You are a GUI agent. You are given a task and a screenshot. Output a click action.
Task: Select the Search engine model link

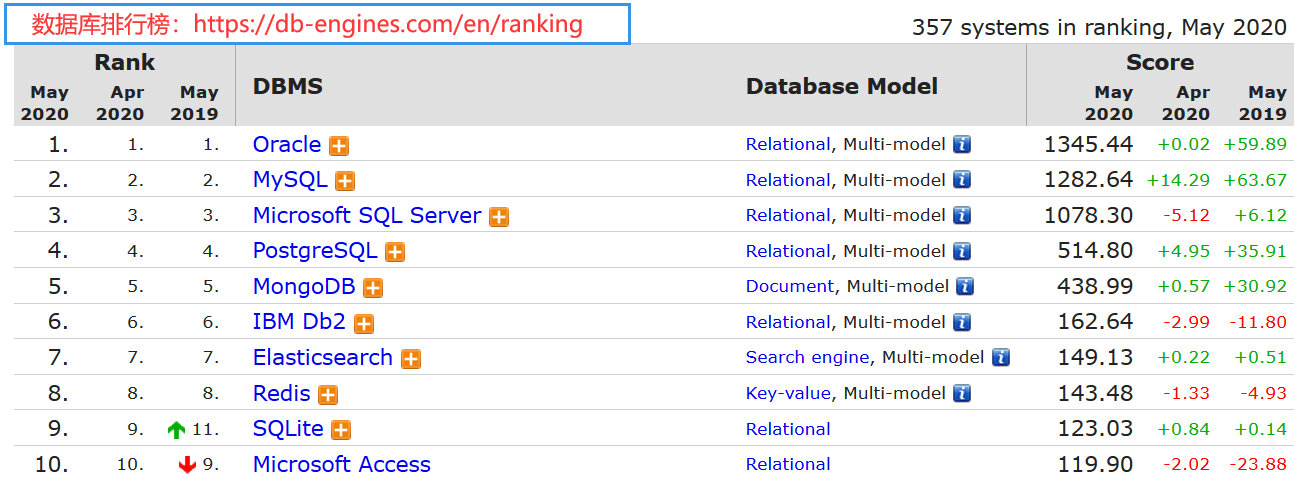point(808,357)
